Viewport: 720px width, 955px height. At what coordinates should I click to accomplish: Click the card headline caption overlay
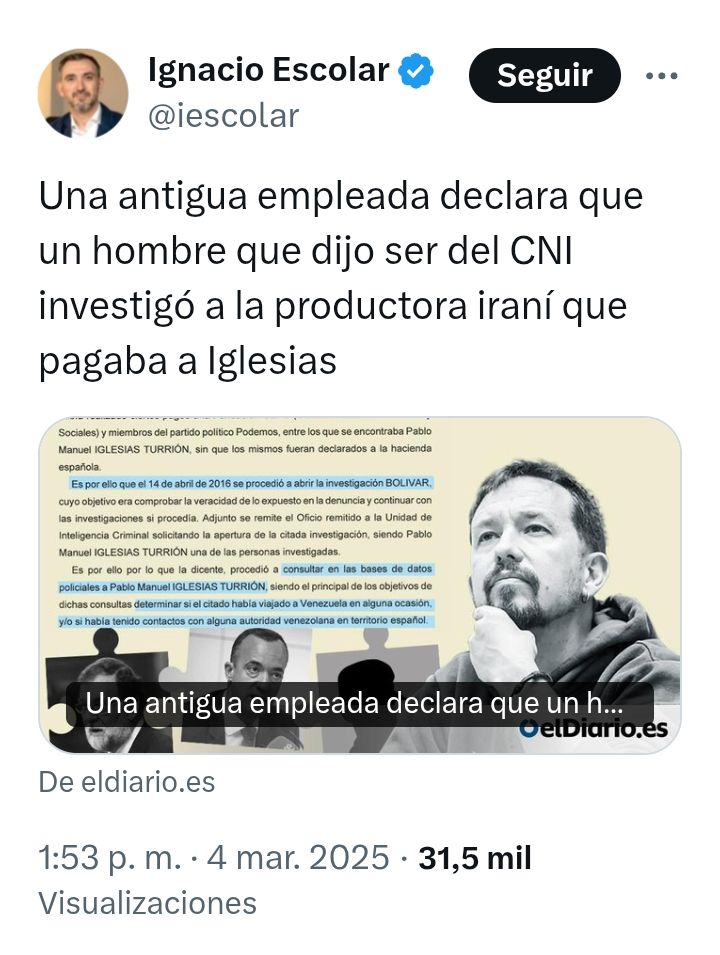coord(359,703)
